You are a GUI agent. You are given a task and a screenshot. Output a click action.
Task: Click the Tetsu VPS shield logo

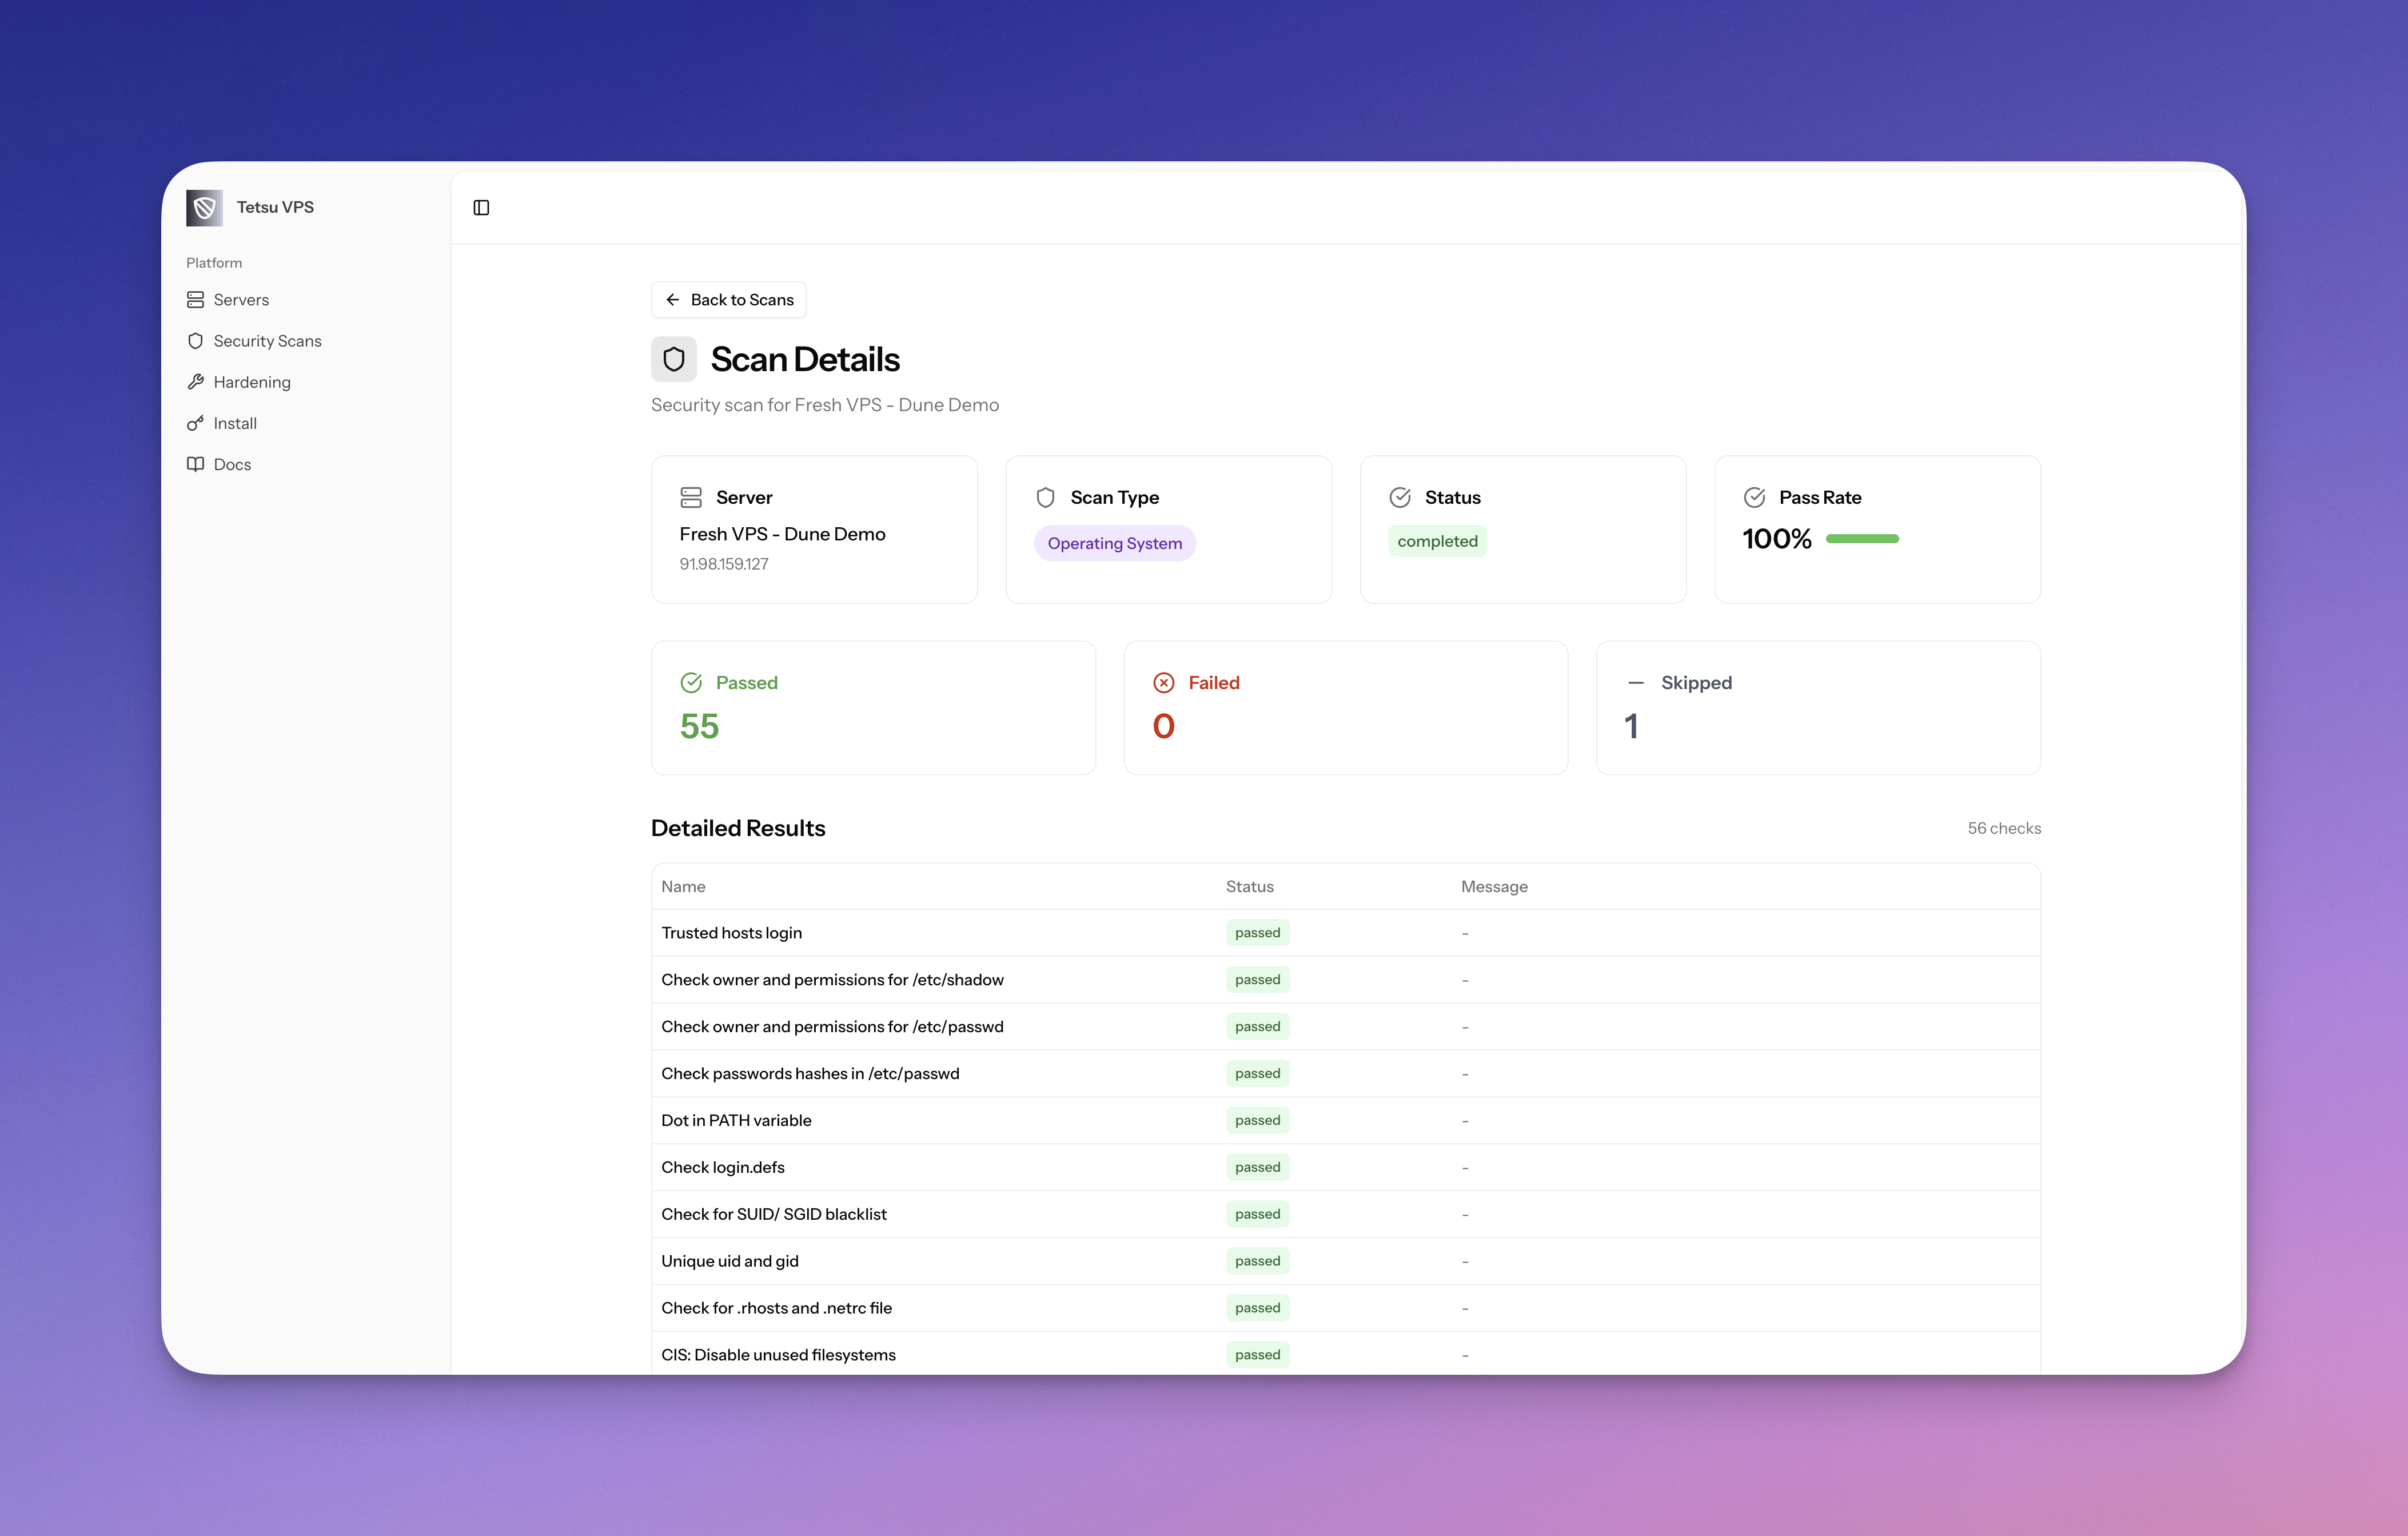pyautogui.click(x=204, y=208)
